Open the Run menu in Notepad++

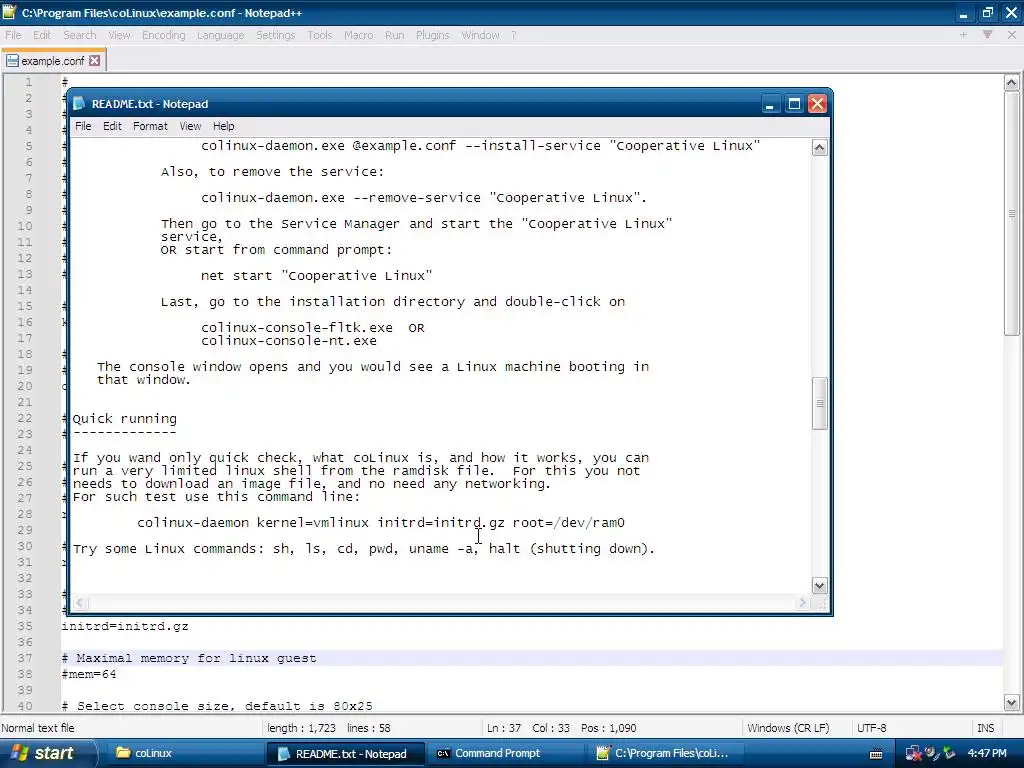point(394,35)
